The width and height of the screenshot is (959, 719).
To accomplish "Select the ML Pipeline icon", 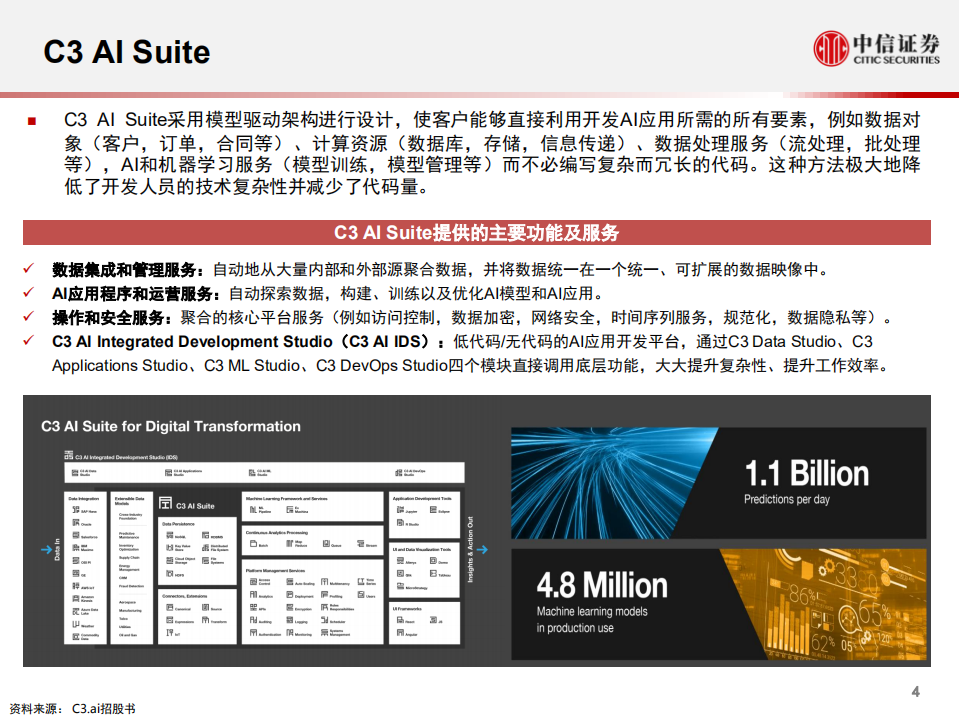I will tap(251, 508).
